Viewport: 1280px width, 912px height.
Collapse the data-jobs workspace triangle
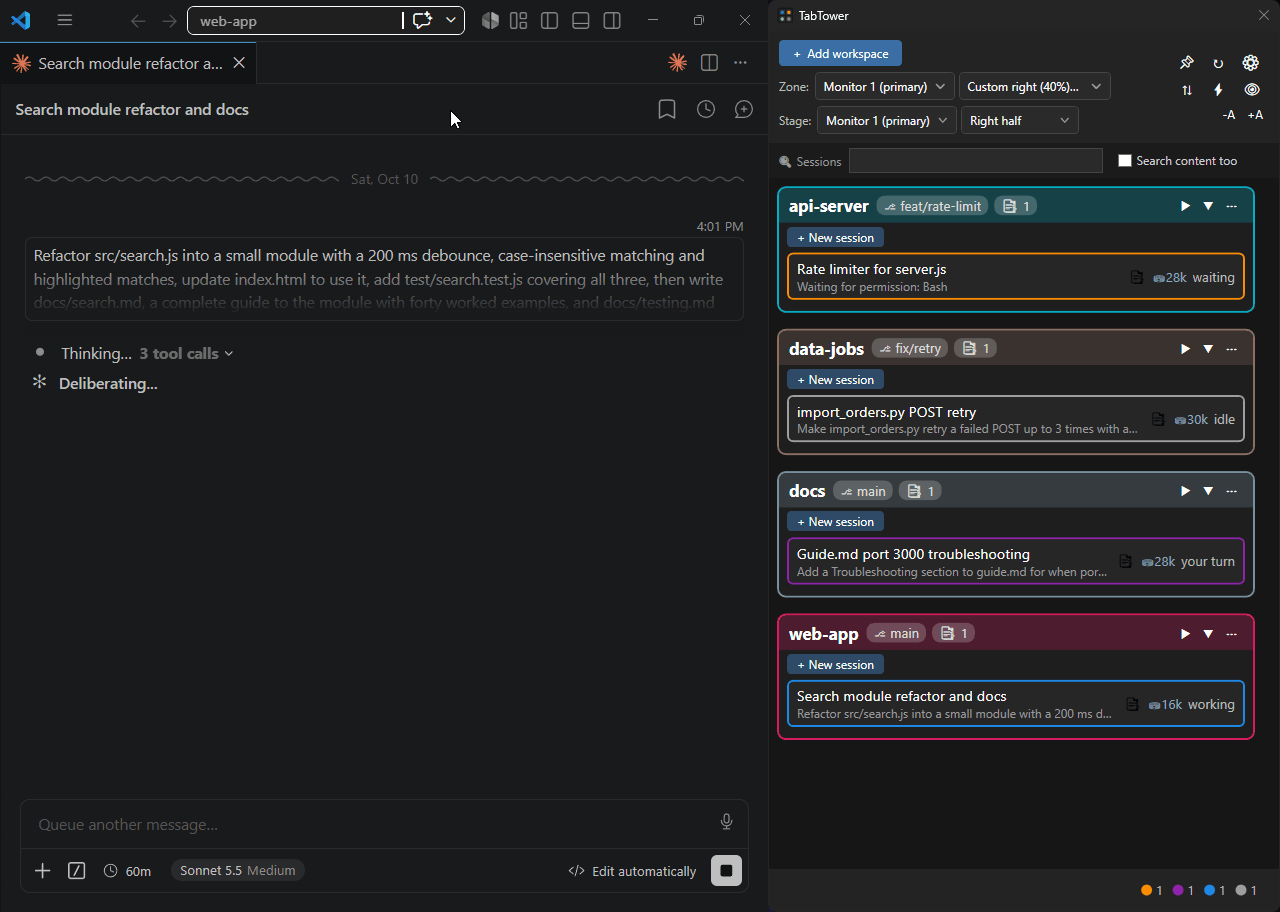point(1208,348)
